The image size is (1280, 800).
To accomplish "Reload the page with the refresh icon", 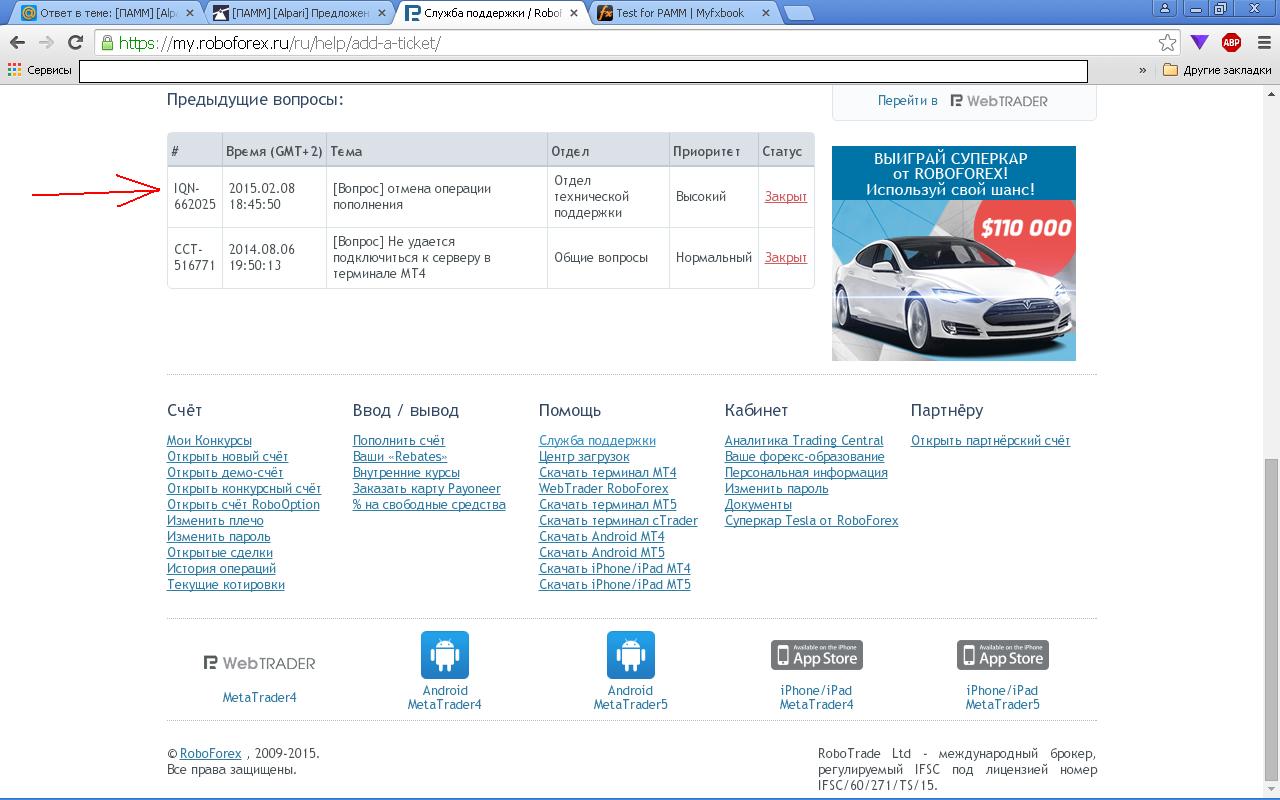I will 75,42.
